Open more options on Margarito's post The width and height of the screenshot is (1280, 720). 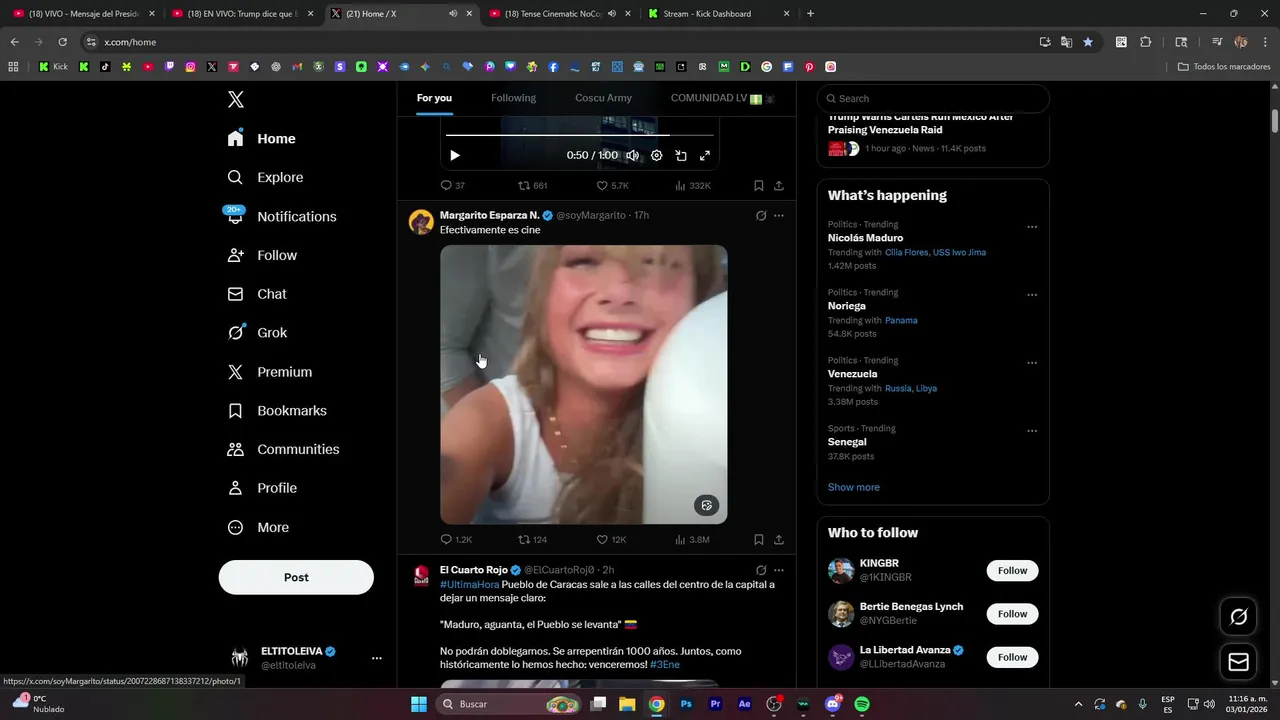[779, 215]
